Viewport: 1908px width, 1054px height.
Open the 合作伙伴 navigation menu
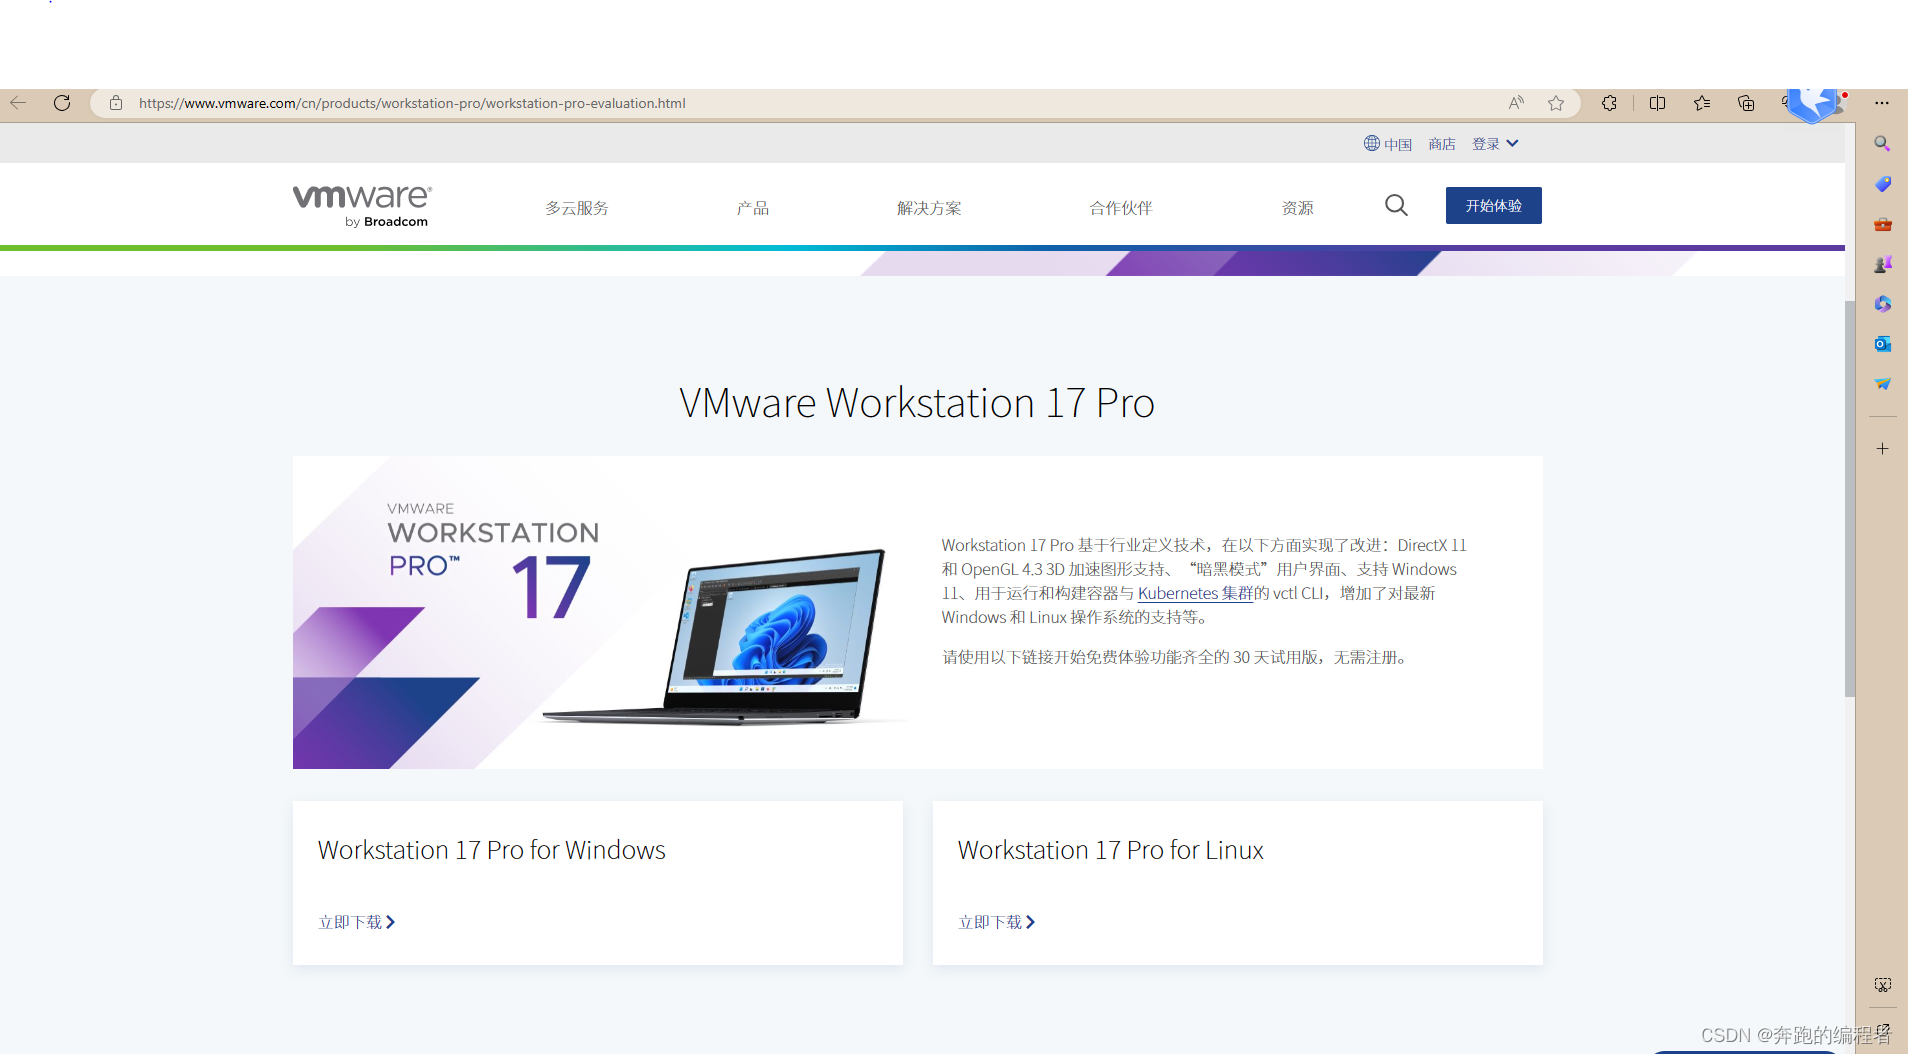pos(1121,208)
